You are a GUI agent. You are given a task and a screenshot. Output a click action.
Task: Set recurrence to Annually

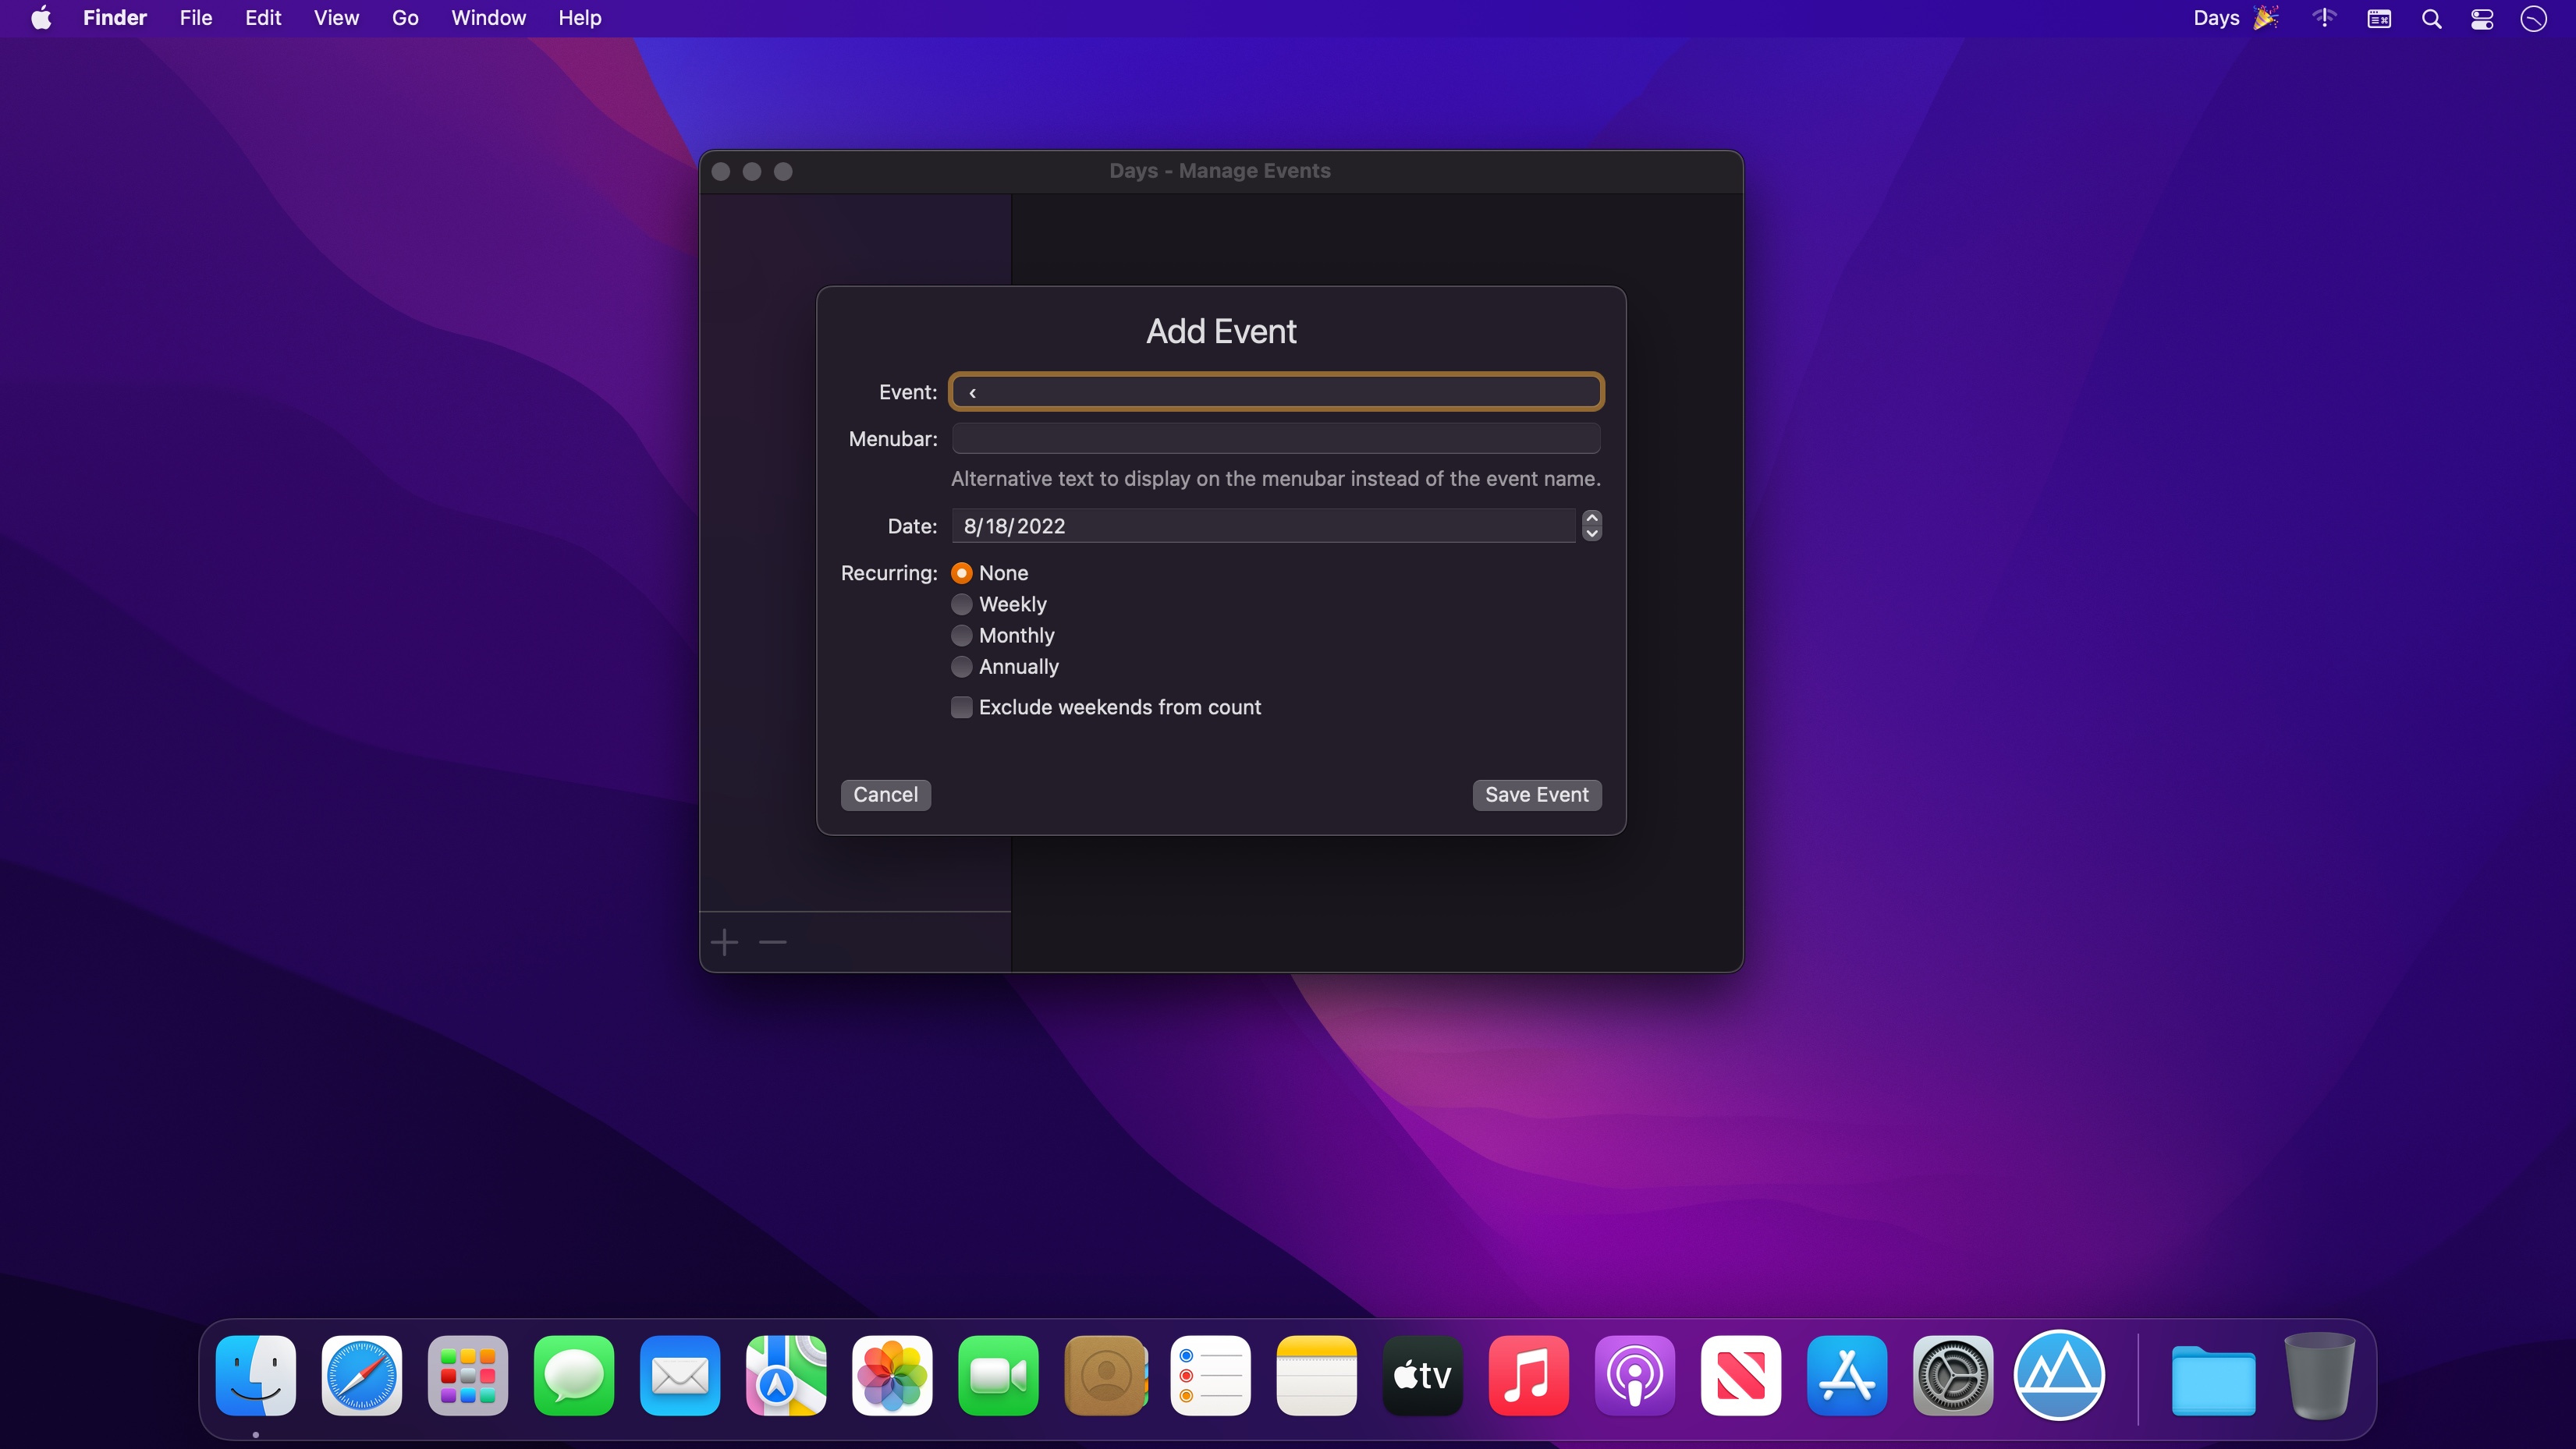click(961, 666)
